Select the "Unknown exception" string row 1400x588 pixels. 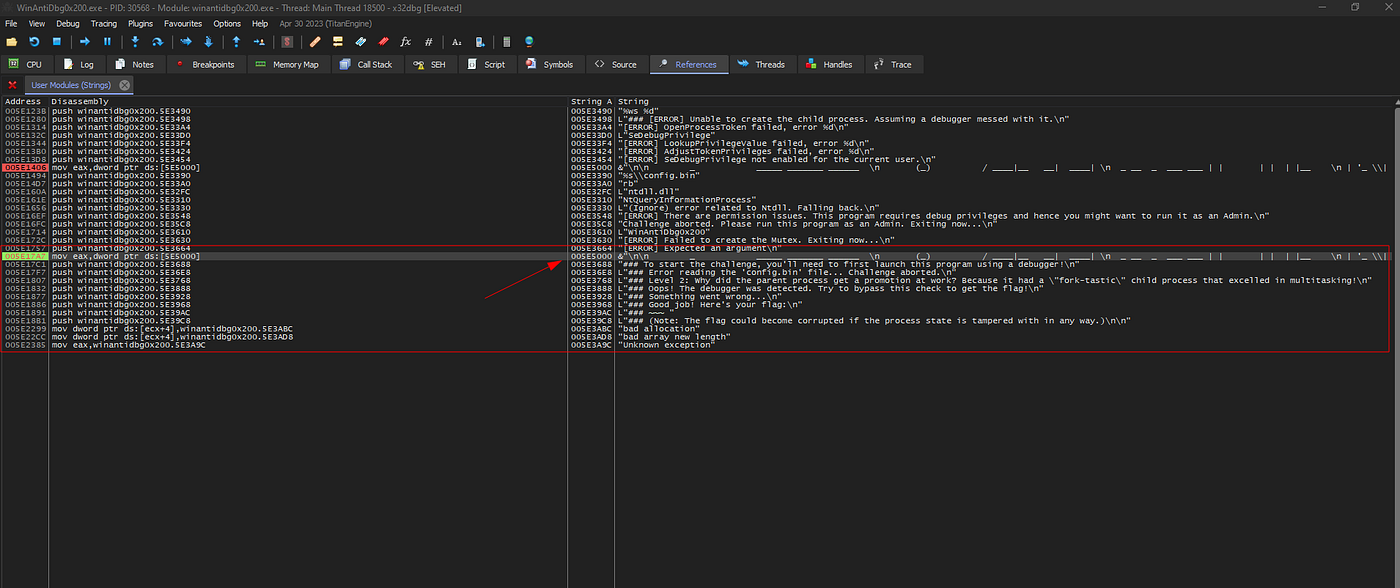pos(667,344)
